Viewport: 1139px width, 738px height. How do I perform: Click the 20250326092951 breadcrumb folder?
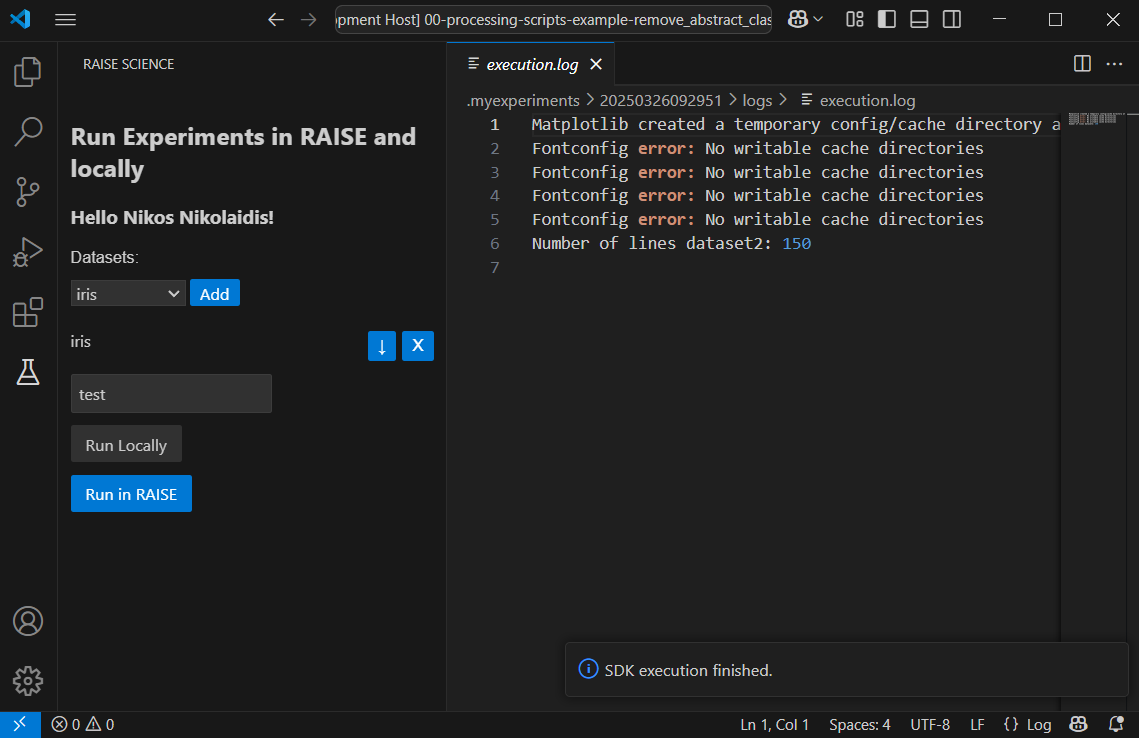coord(660,100)
